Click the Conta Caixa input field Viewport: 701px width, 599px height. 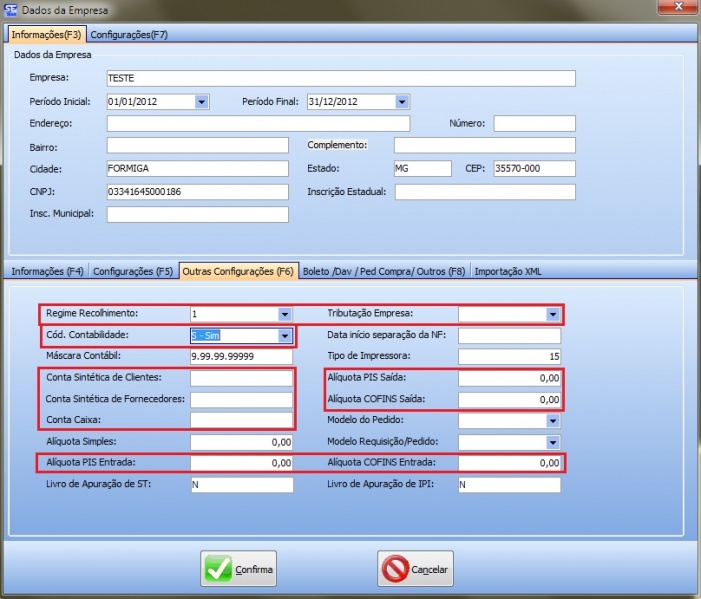242,420
